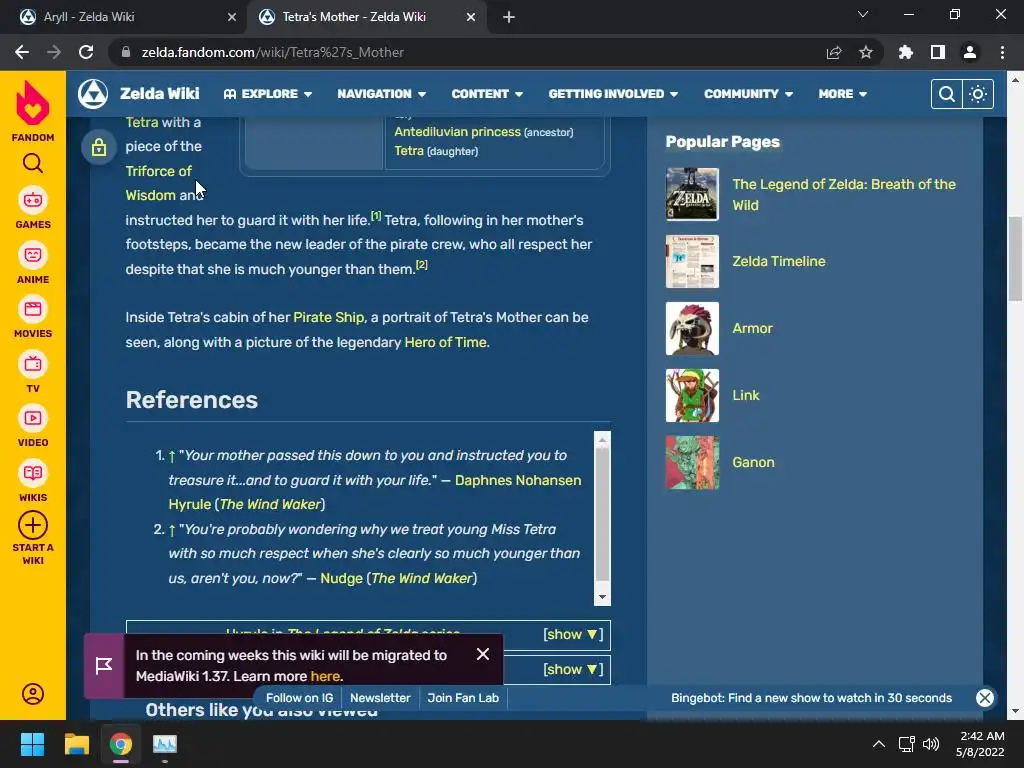Click the Start a Wiki plus icon
The image size is (1024, 768).
[x=33, y=525]
